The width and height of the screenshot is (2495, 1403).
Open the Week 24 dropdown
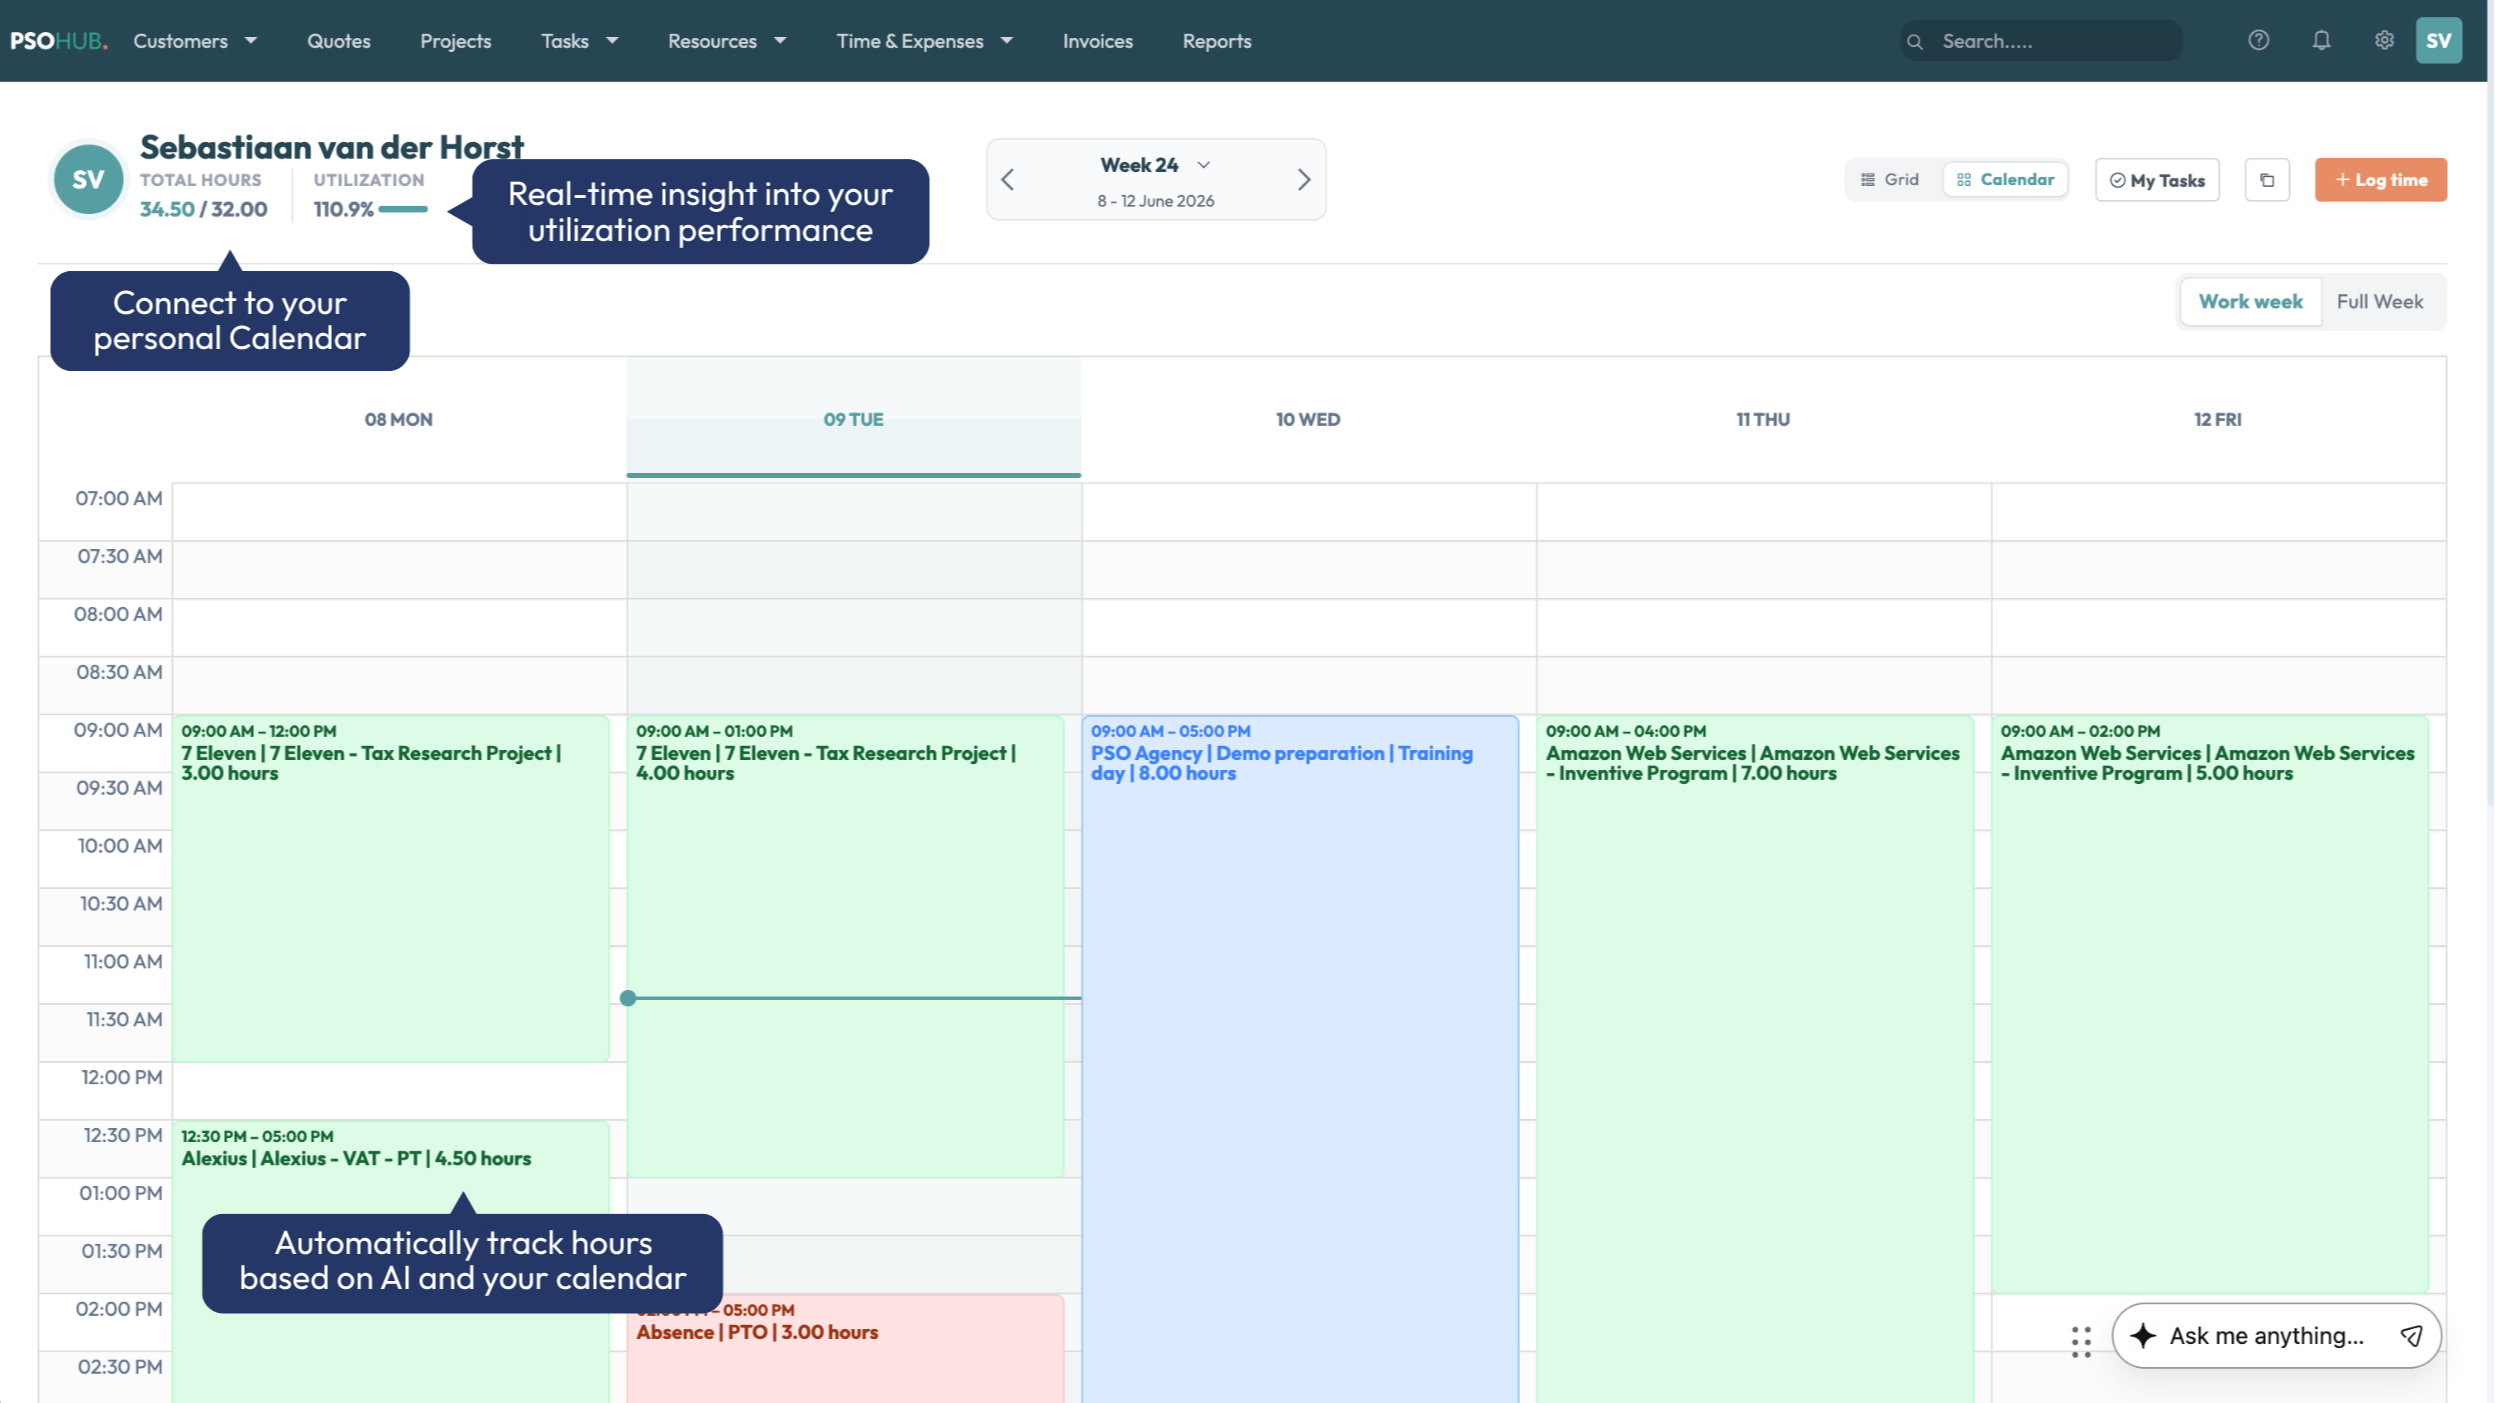(1155, 165)
